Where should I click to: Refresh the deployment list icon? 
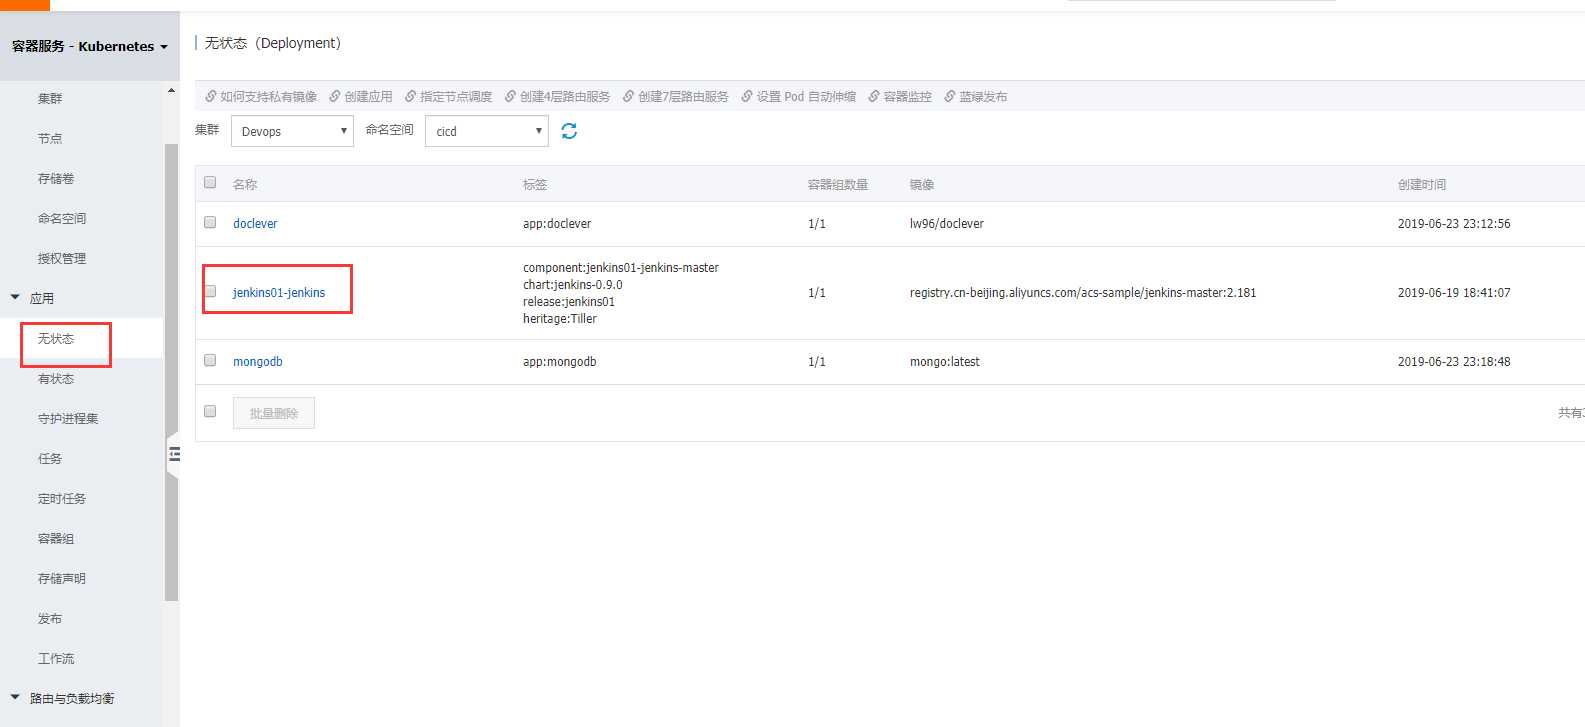tap(569, 131)
